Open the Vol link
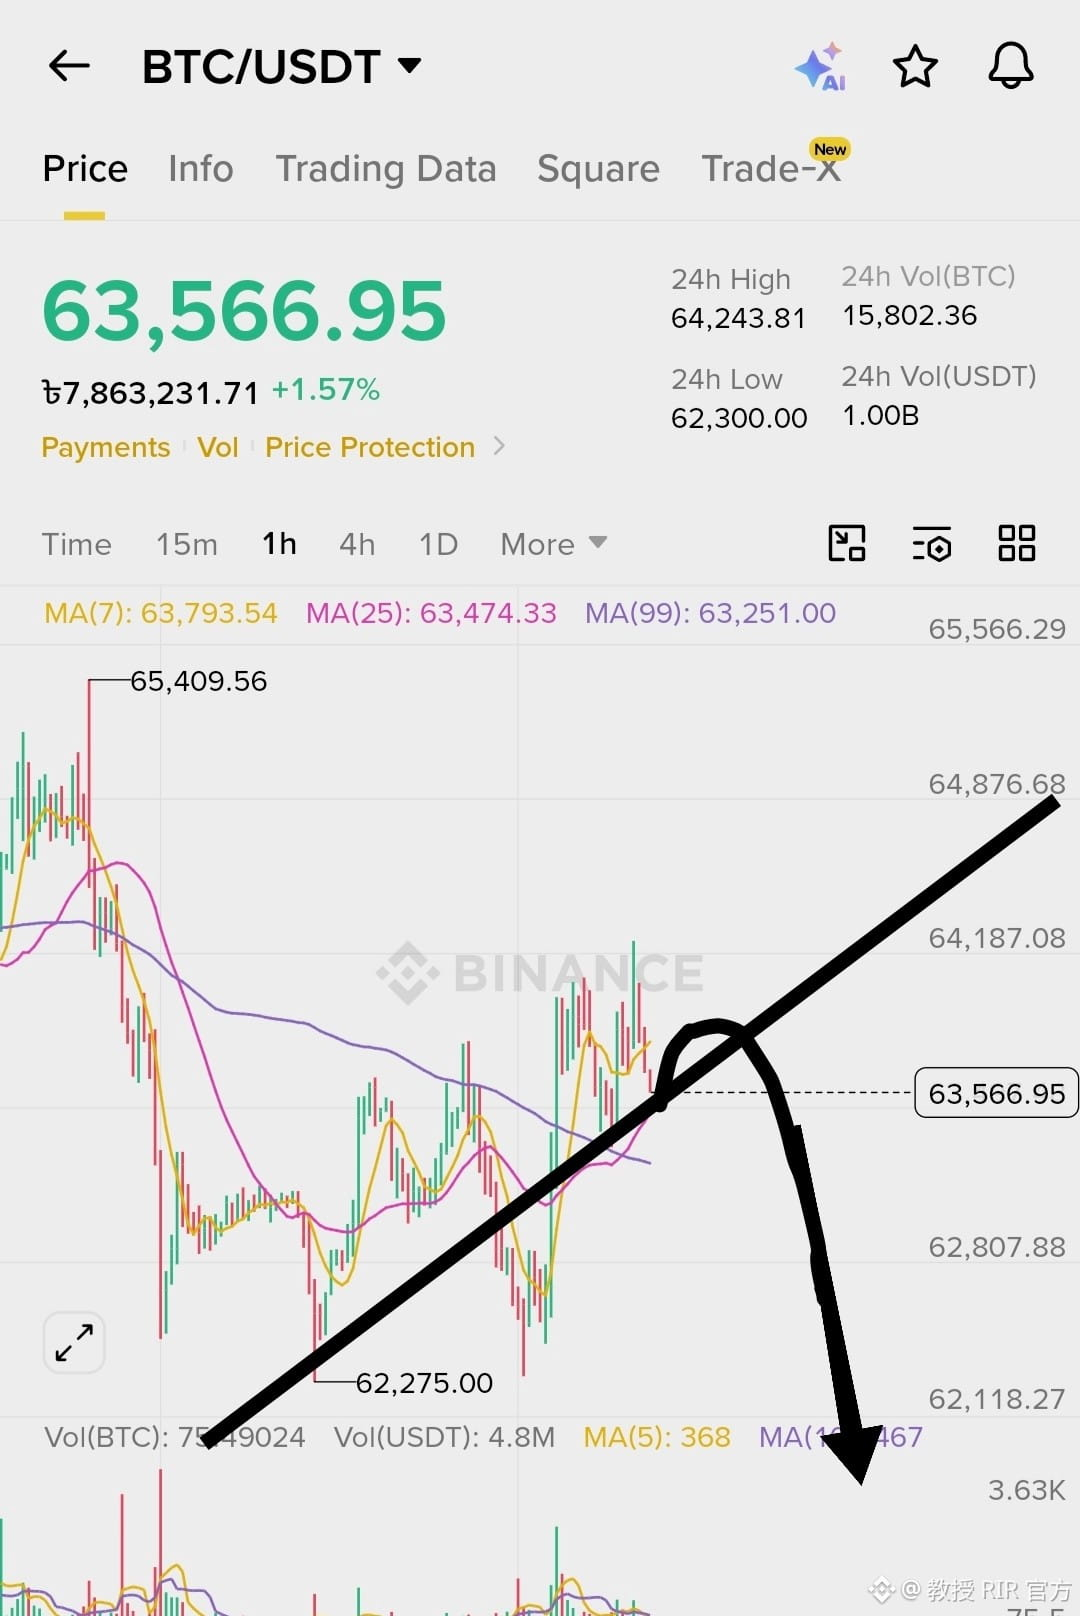This screenshot has height=1616, width=1080. (x=218, y=447)
